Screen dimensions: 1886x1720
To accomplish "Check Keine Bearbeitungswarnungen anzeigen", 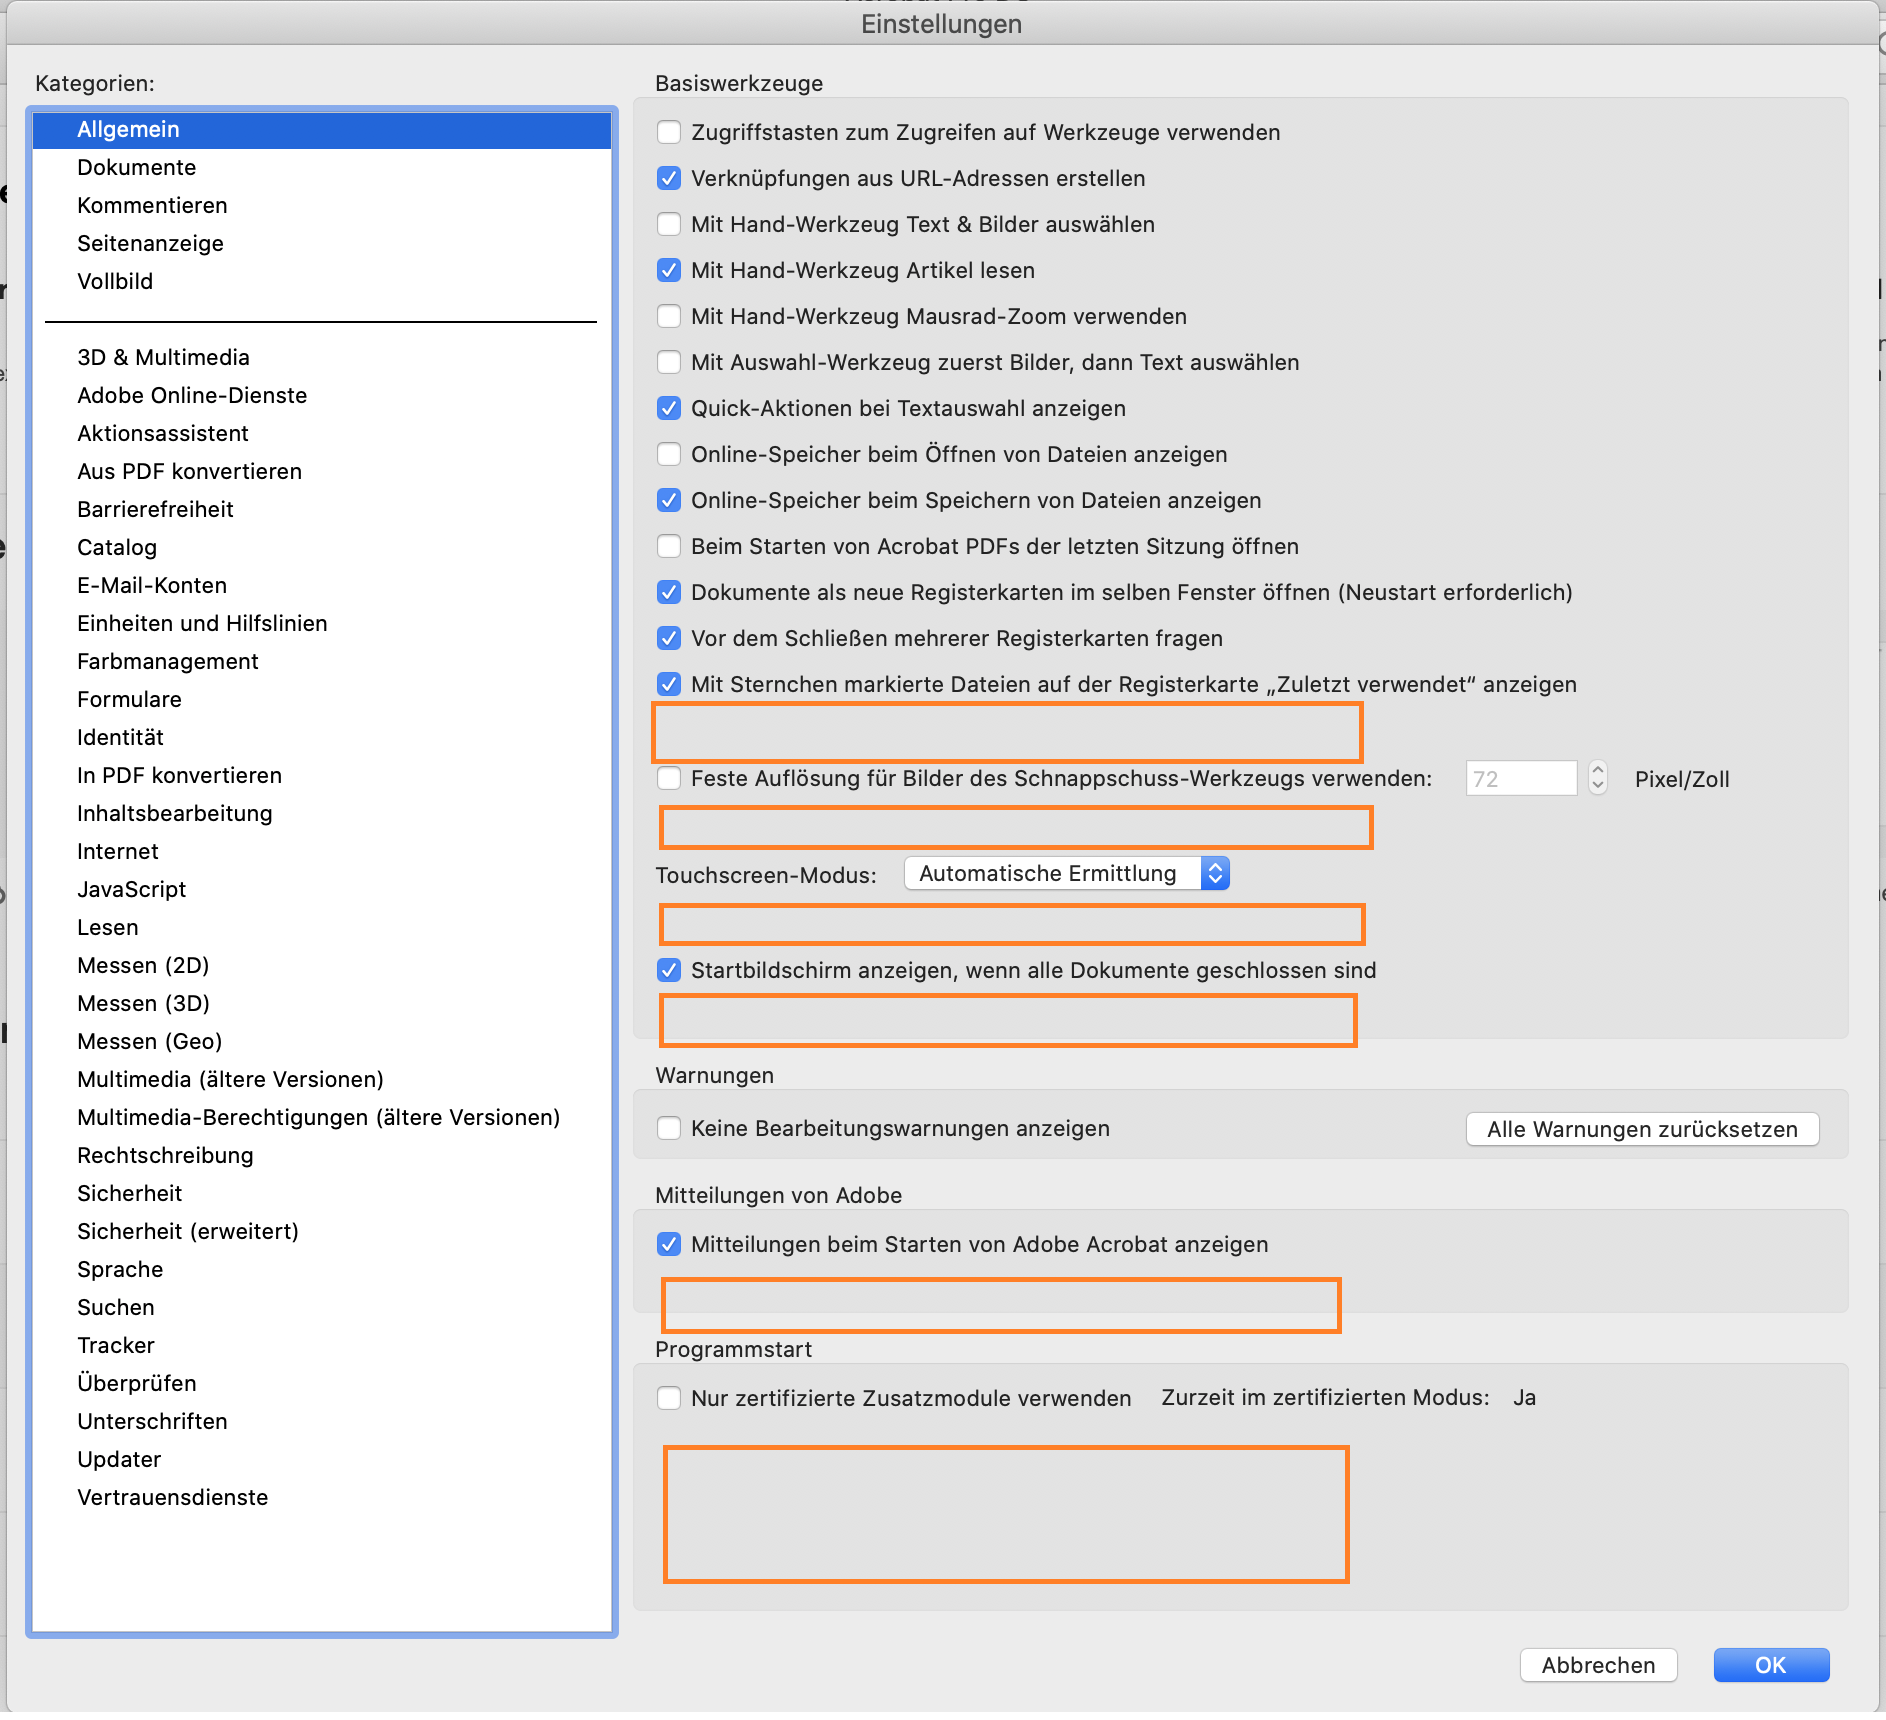I will (669, 1129).
